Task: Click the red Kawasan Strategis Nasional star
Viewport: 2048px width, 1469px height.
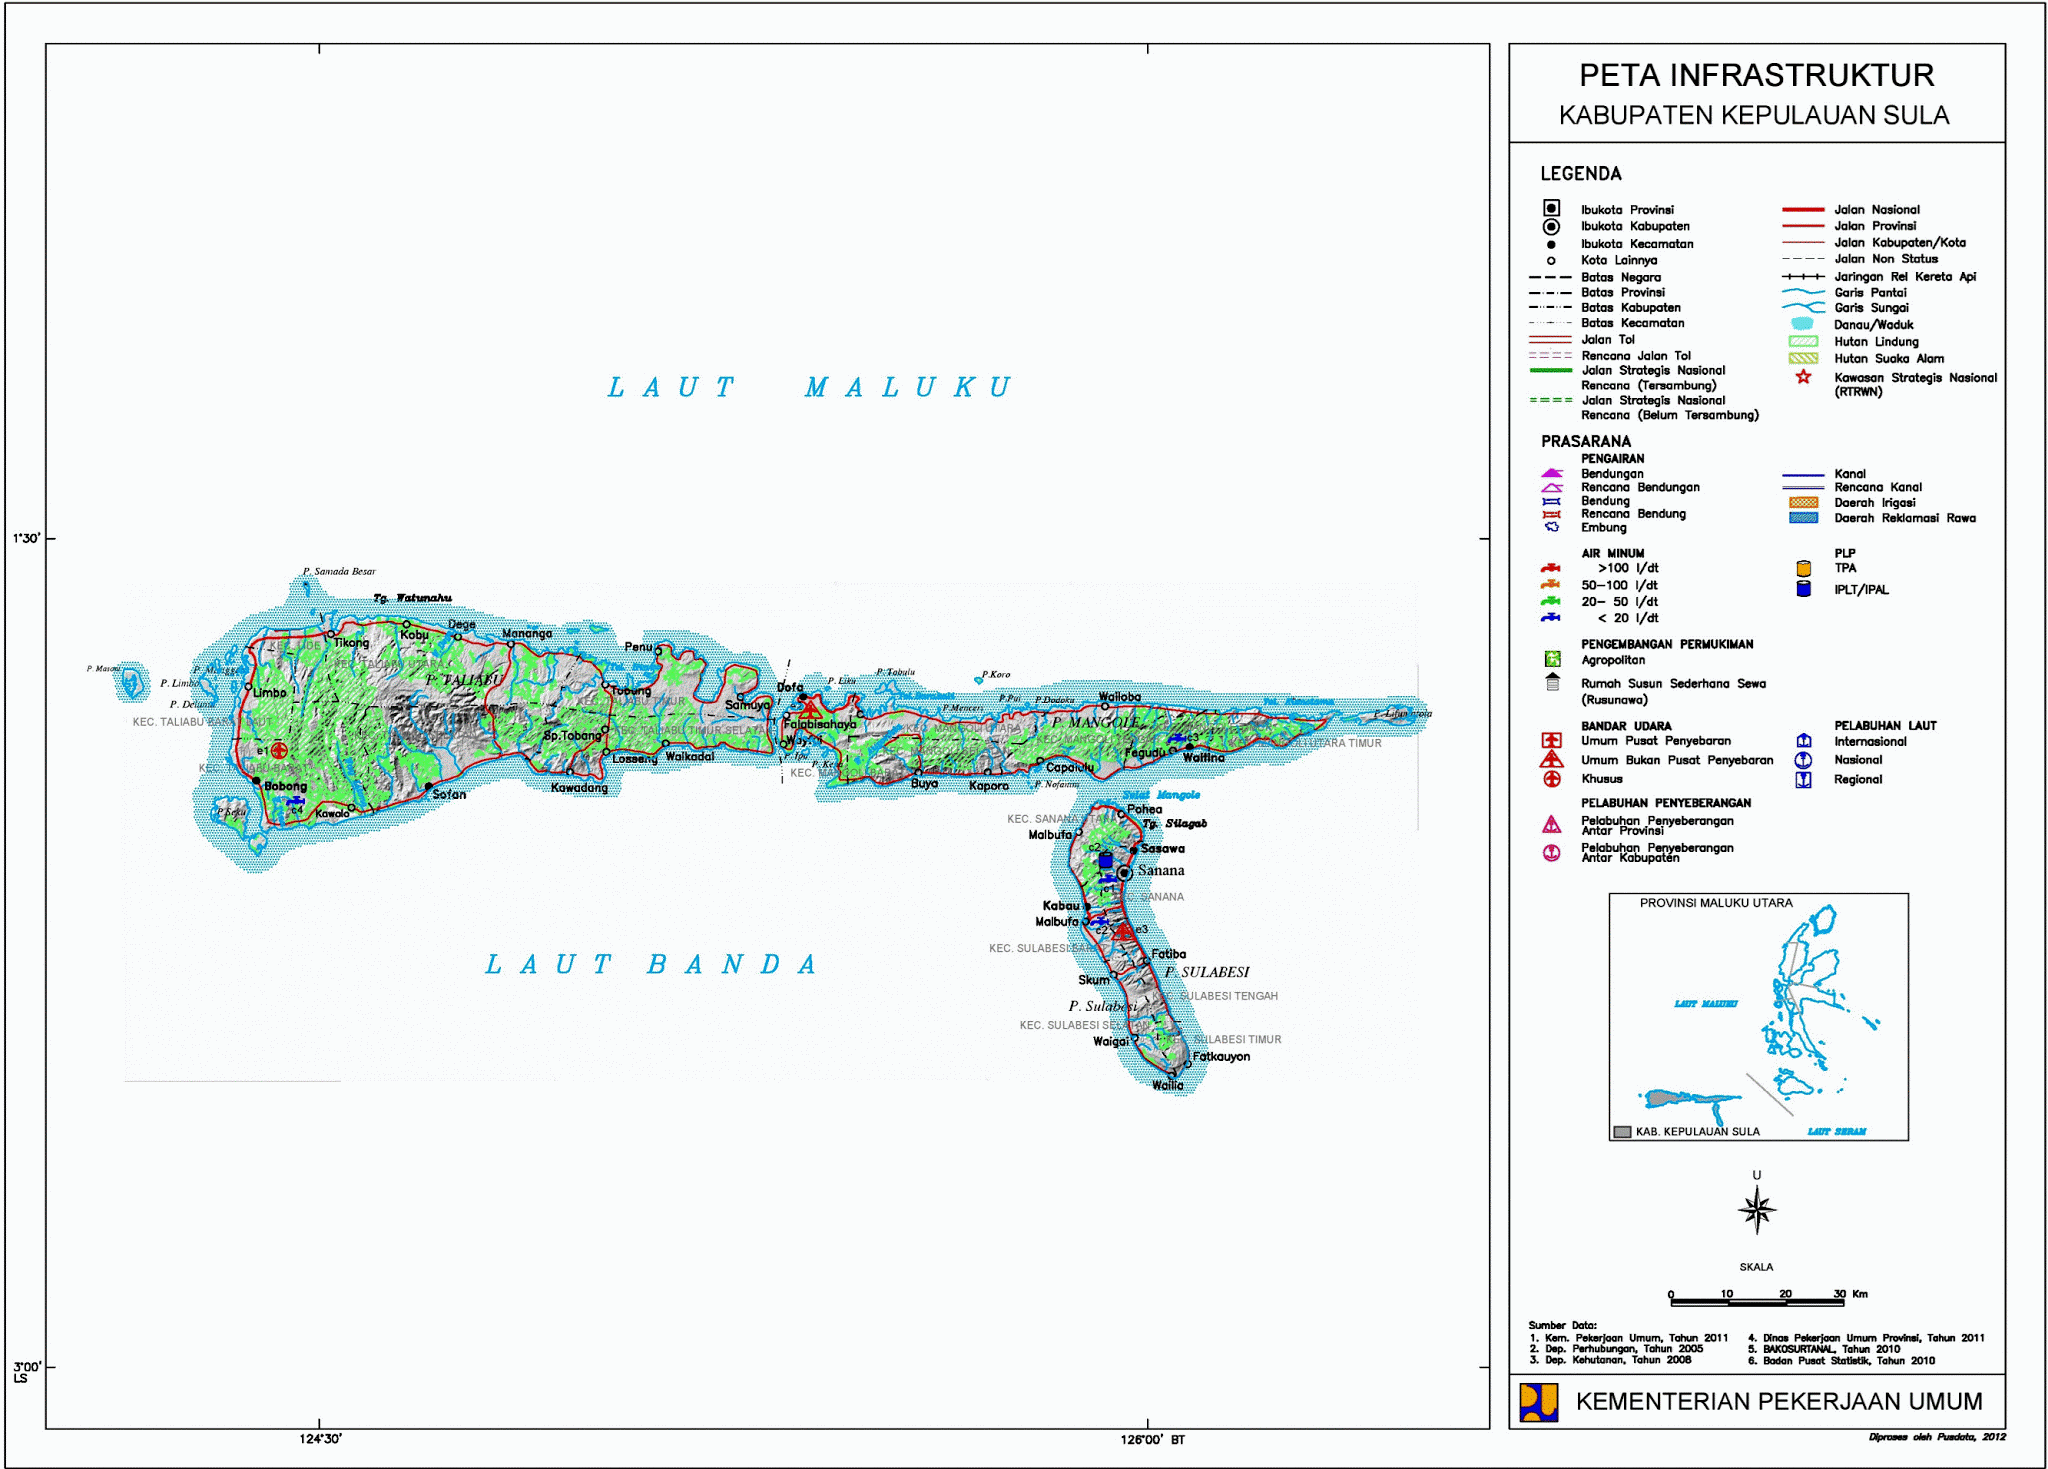Action: click(1802, 377)
